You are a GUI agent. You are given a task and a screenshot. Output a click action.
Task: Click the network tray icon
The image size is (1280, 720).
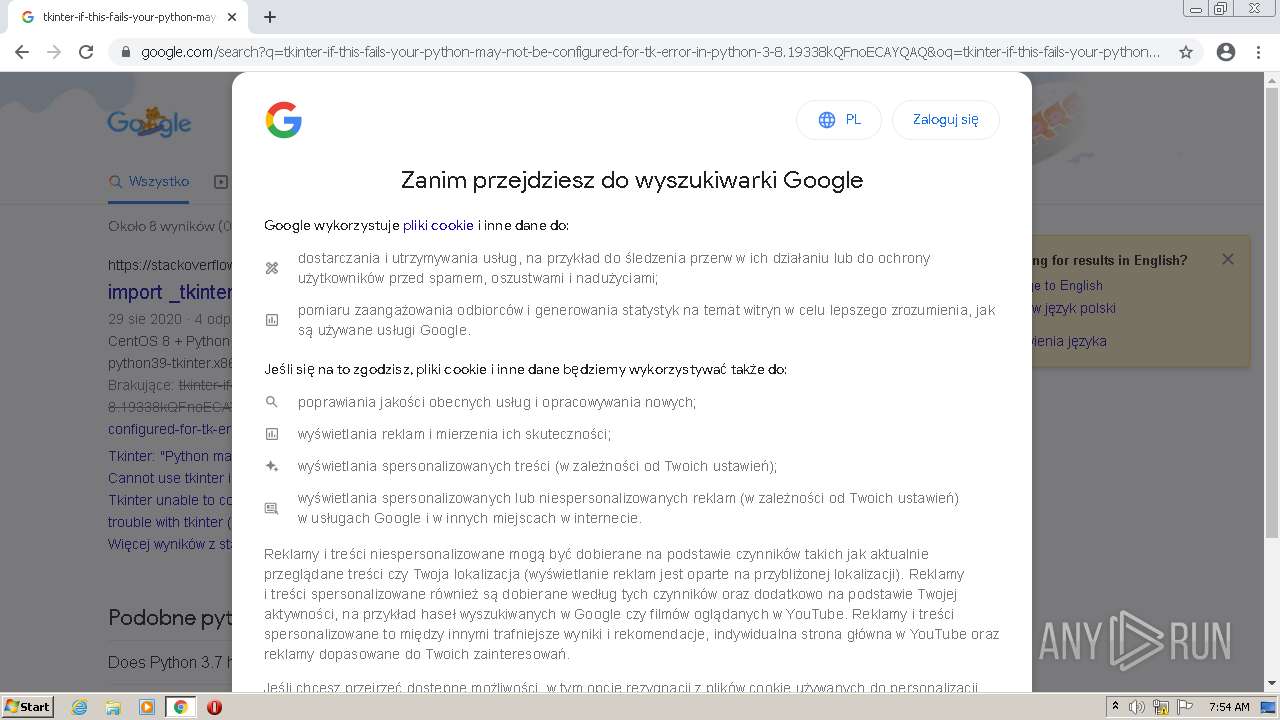(1161, 707)
